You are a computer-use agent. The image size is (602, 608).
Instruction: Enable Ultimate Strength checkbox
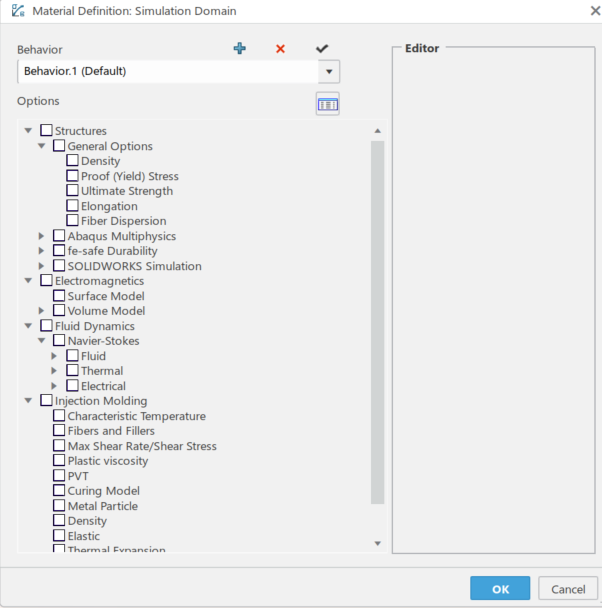[72, 190]
